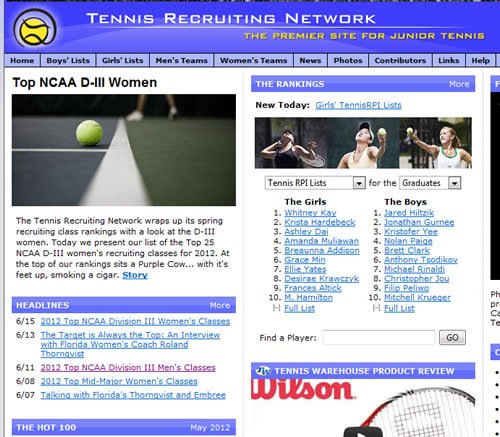Open Whitney Kay's player profile
This screenshot has width=500, height=437.
coord(310,213)
